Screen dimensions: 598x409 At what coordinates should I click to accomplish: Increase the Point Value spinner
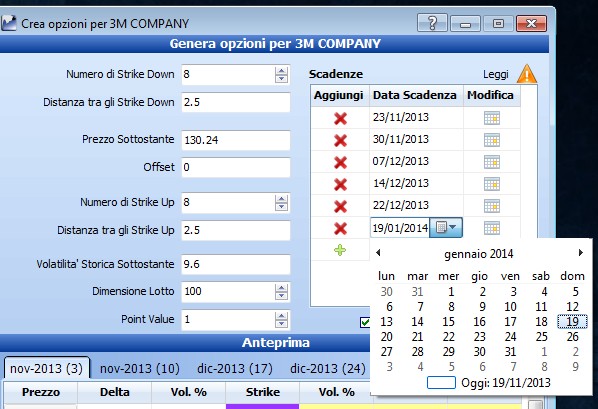[x=281, y=316]
